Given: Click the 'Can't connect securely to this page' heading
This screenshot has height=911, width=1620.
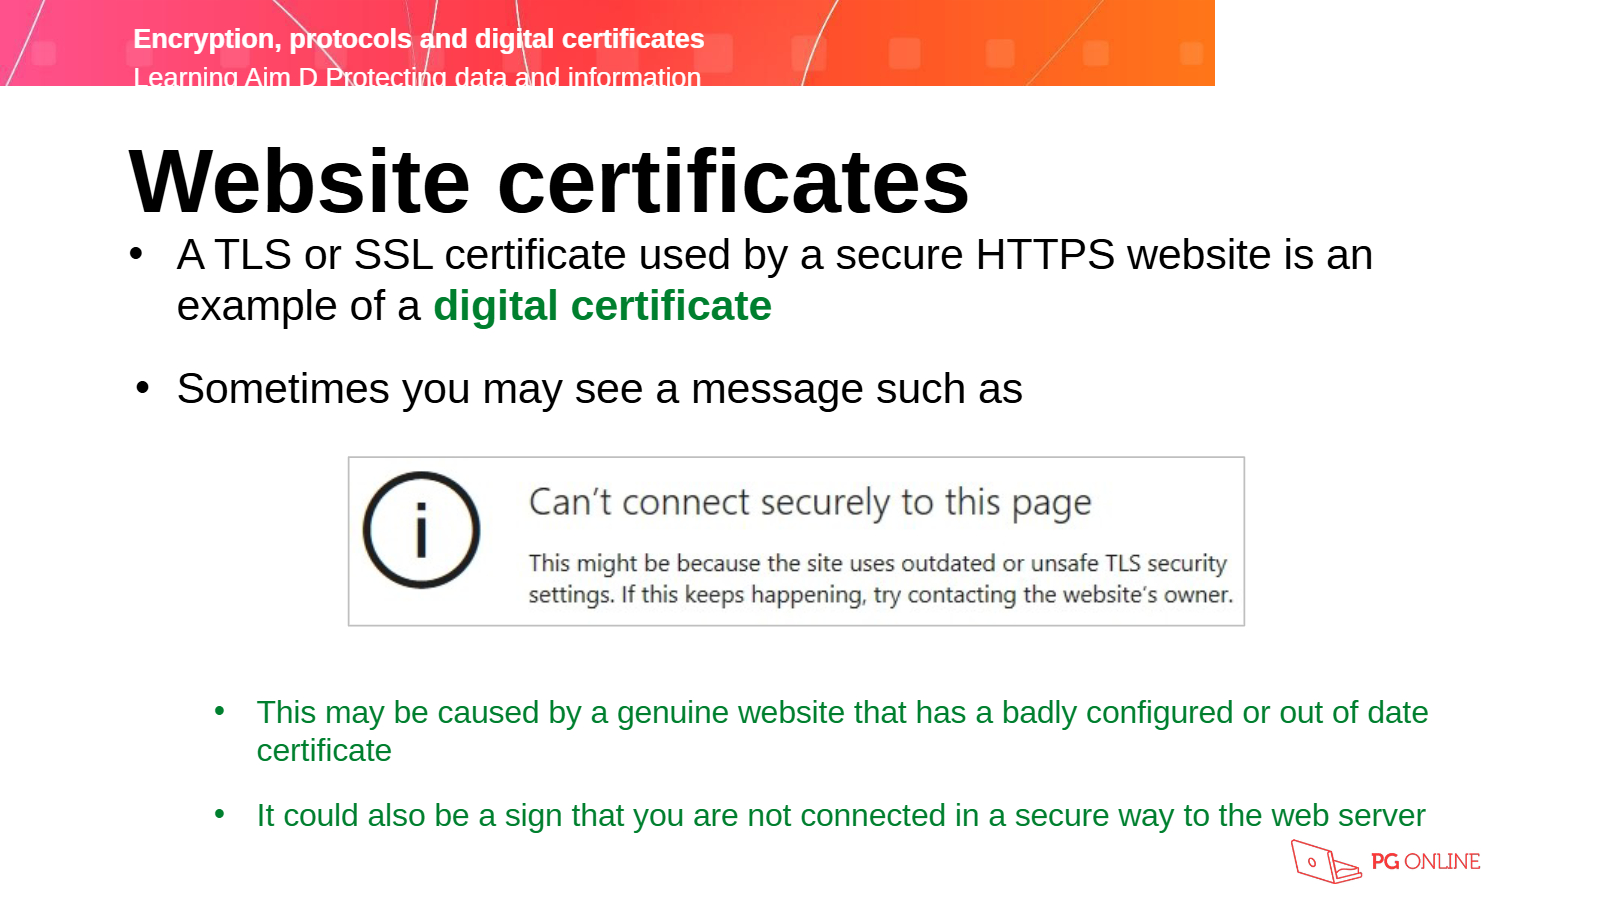Looking at the screenshot, I should point(809,503).
